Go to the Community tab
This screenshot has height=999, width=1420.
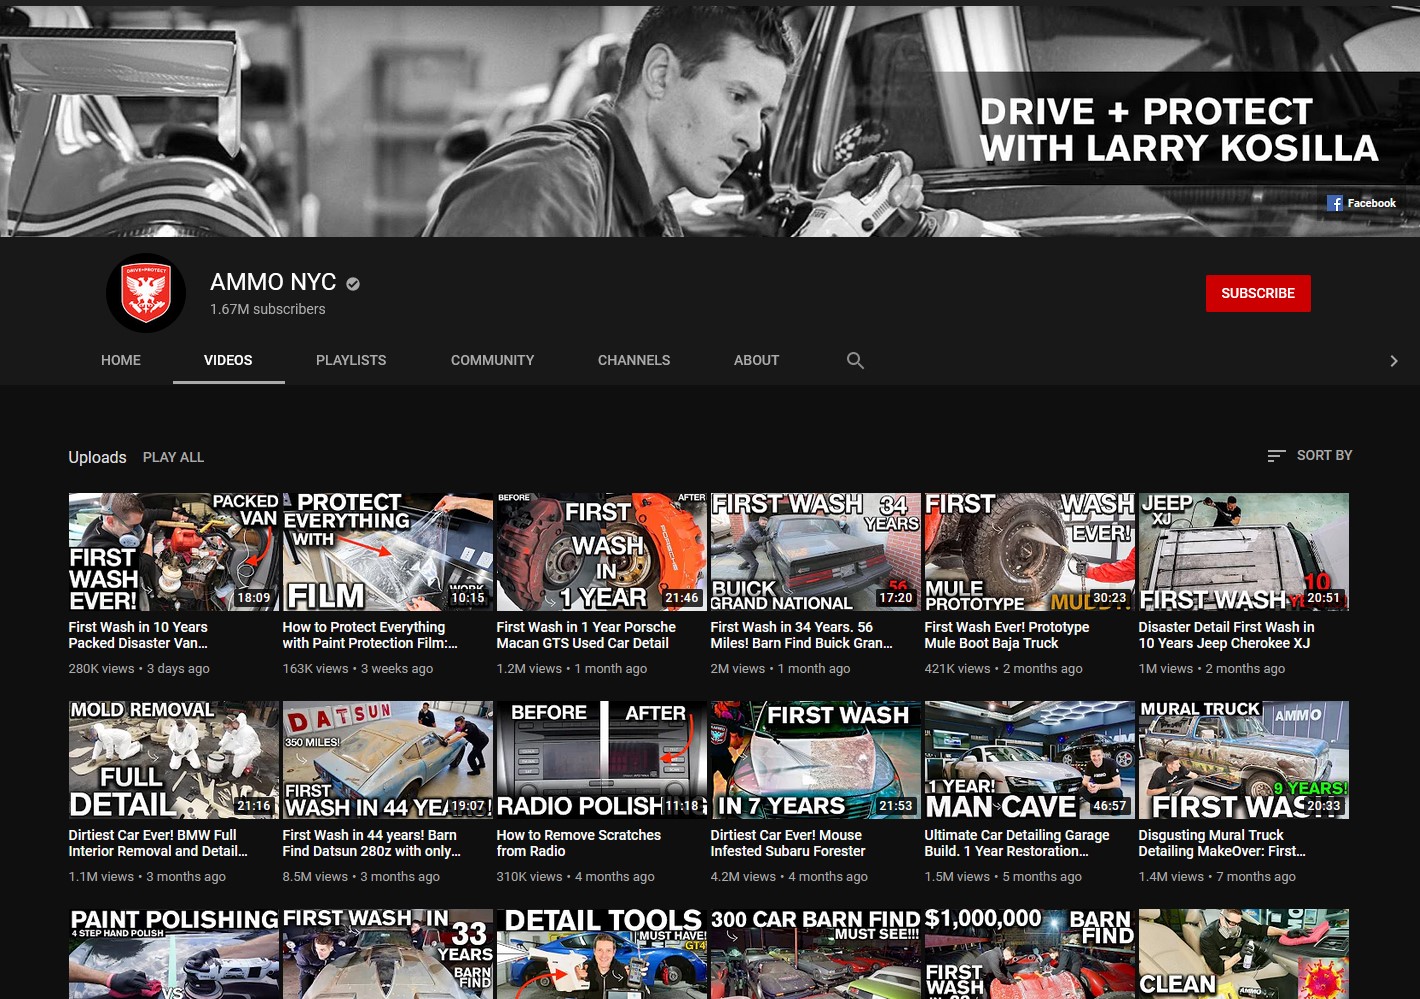click(492, 360)
